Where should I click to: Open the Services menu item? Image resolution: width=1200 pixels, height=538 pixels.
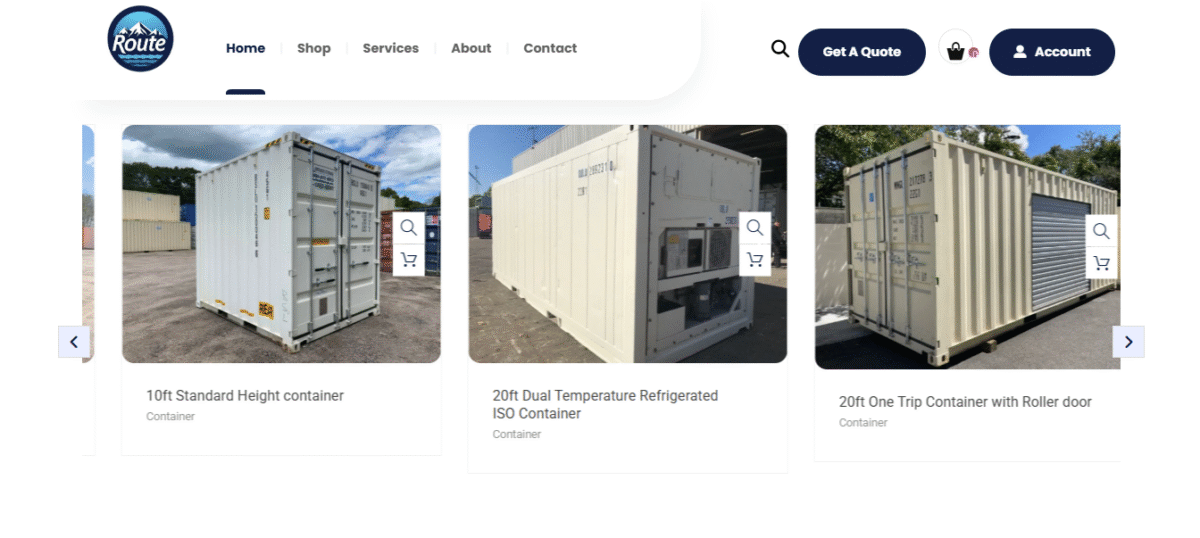click(x=391, y=48)
